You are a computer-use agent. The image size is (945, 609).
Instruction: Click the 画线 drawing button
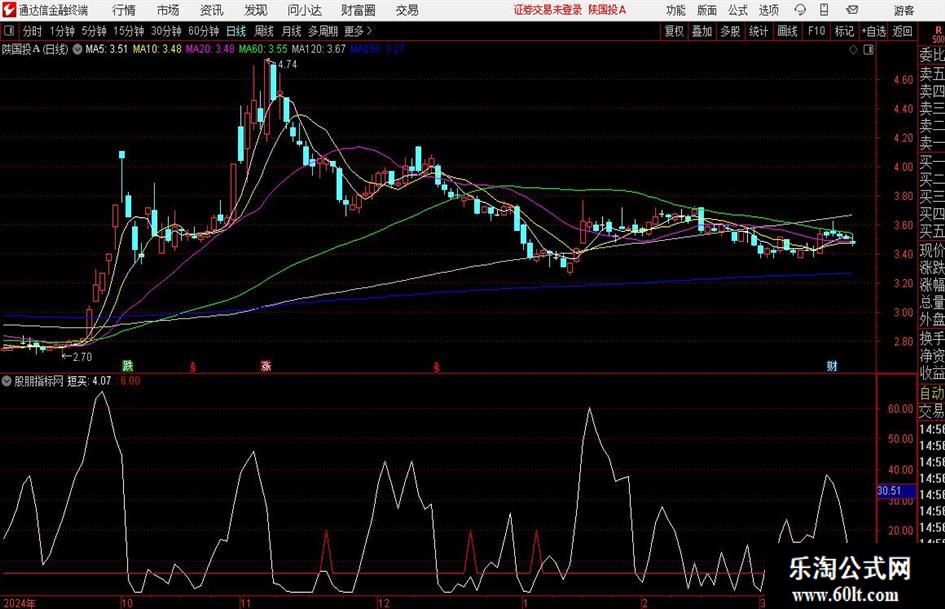click(x=787, y=31)
